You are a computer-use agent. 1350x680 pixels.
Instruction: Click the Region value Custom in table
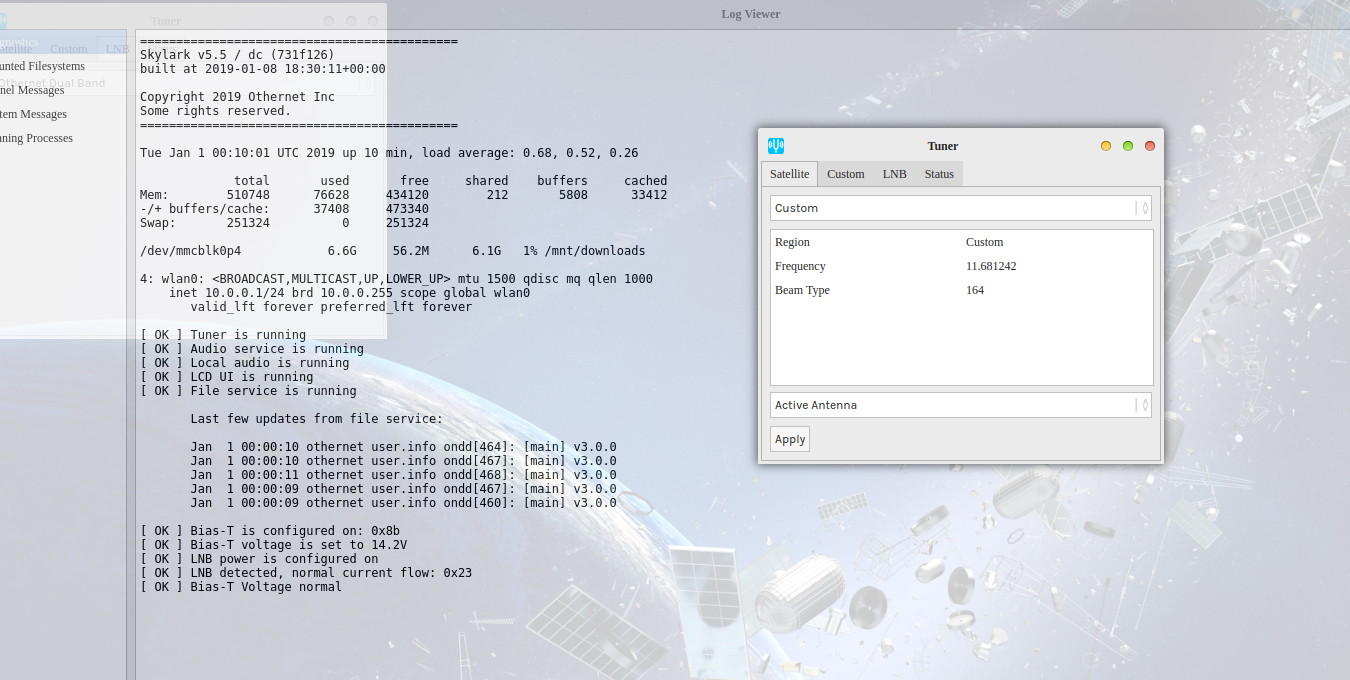pyautogui.click(x=984, y=242)
